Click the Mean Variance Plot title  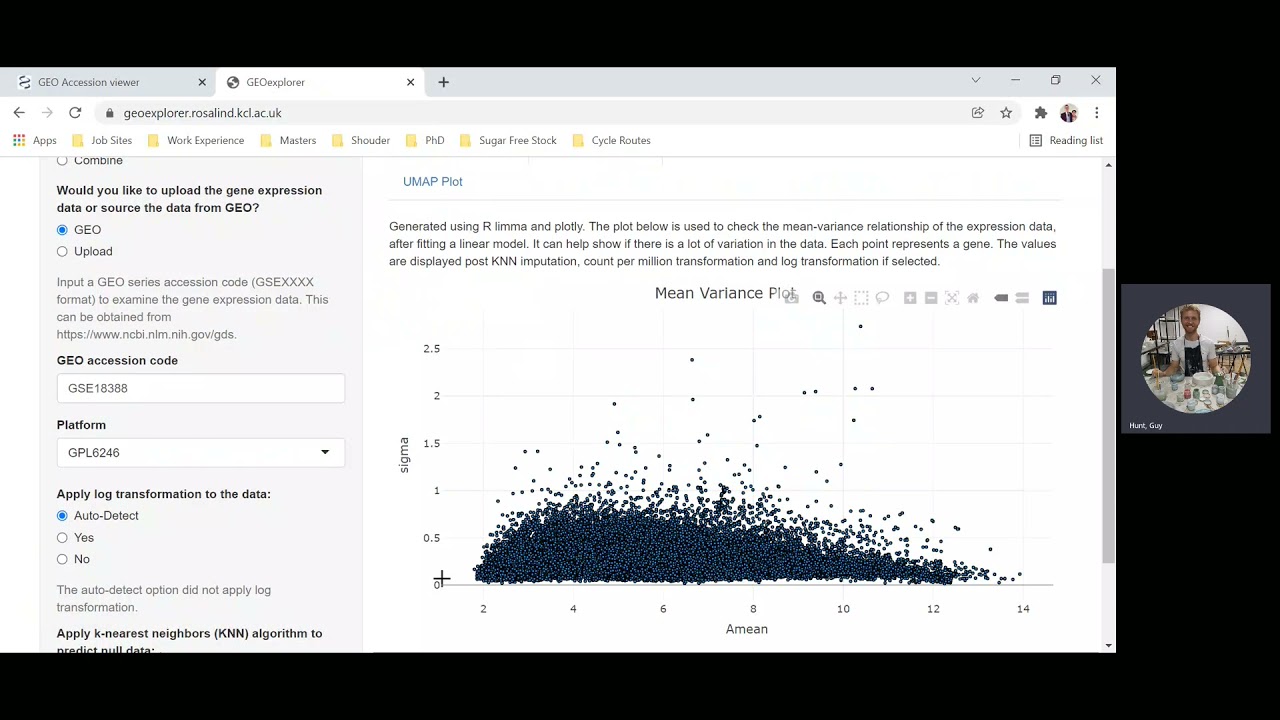[x=725, y=293]
